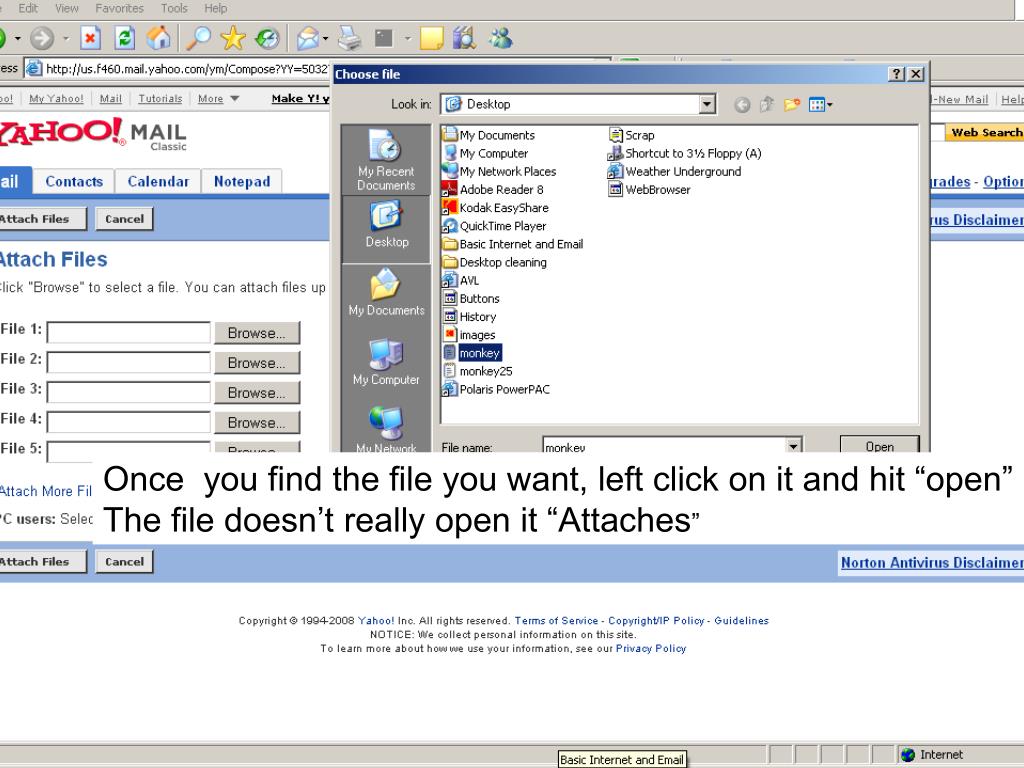Click Browse button for File 2
Screen dimensions: 1024x768
tap(257, 363)
